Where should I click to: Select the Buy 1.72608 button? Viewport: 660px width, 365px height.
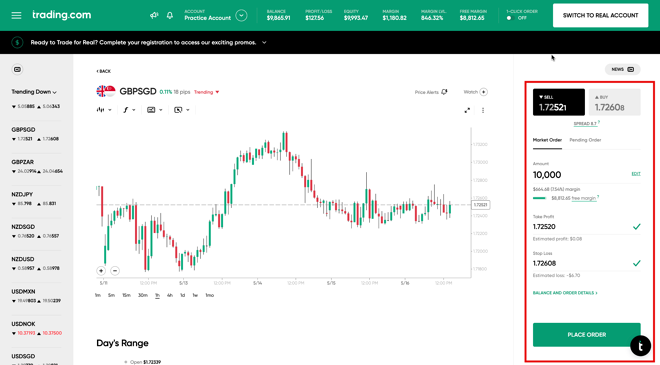(x=614, y=102)
